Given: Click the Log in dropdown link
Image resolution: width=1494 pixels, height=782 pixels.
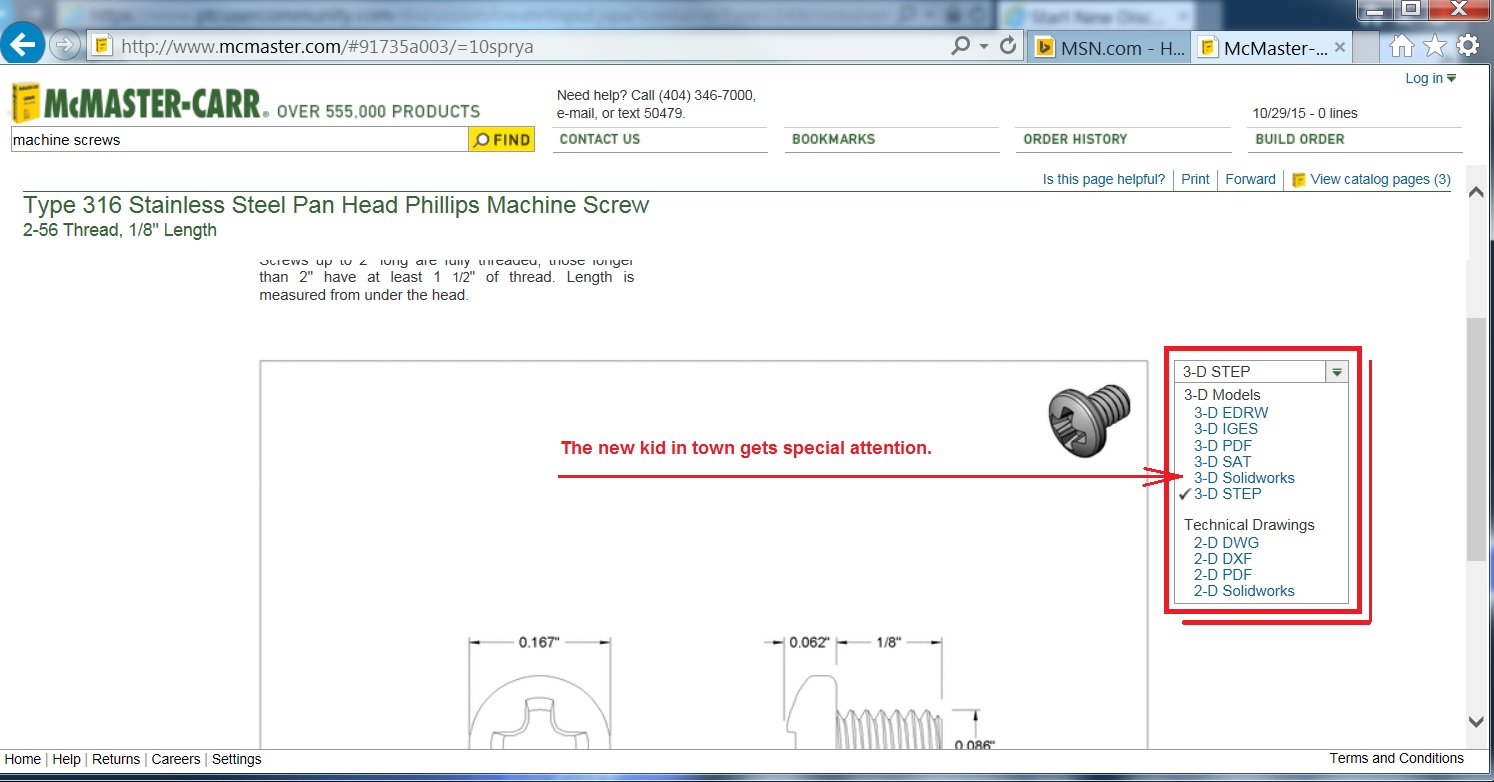Looking at the screenshot, I should (1431, 79).
